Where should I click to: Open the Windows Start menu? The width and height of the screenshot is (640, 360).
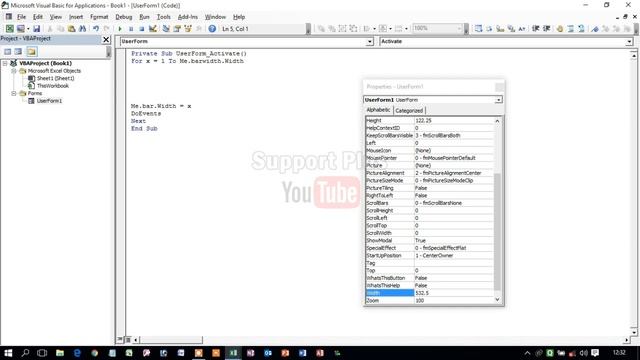pos(8,353)
